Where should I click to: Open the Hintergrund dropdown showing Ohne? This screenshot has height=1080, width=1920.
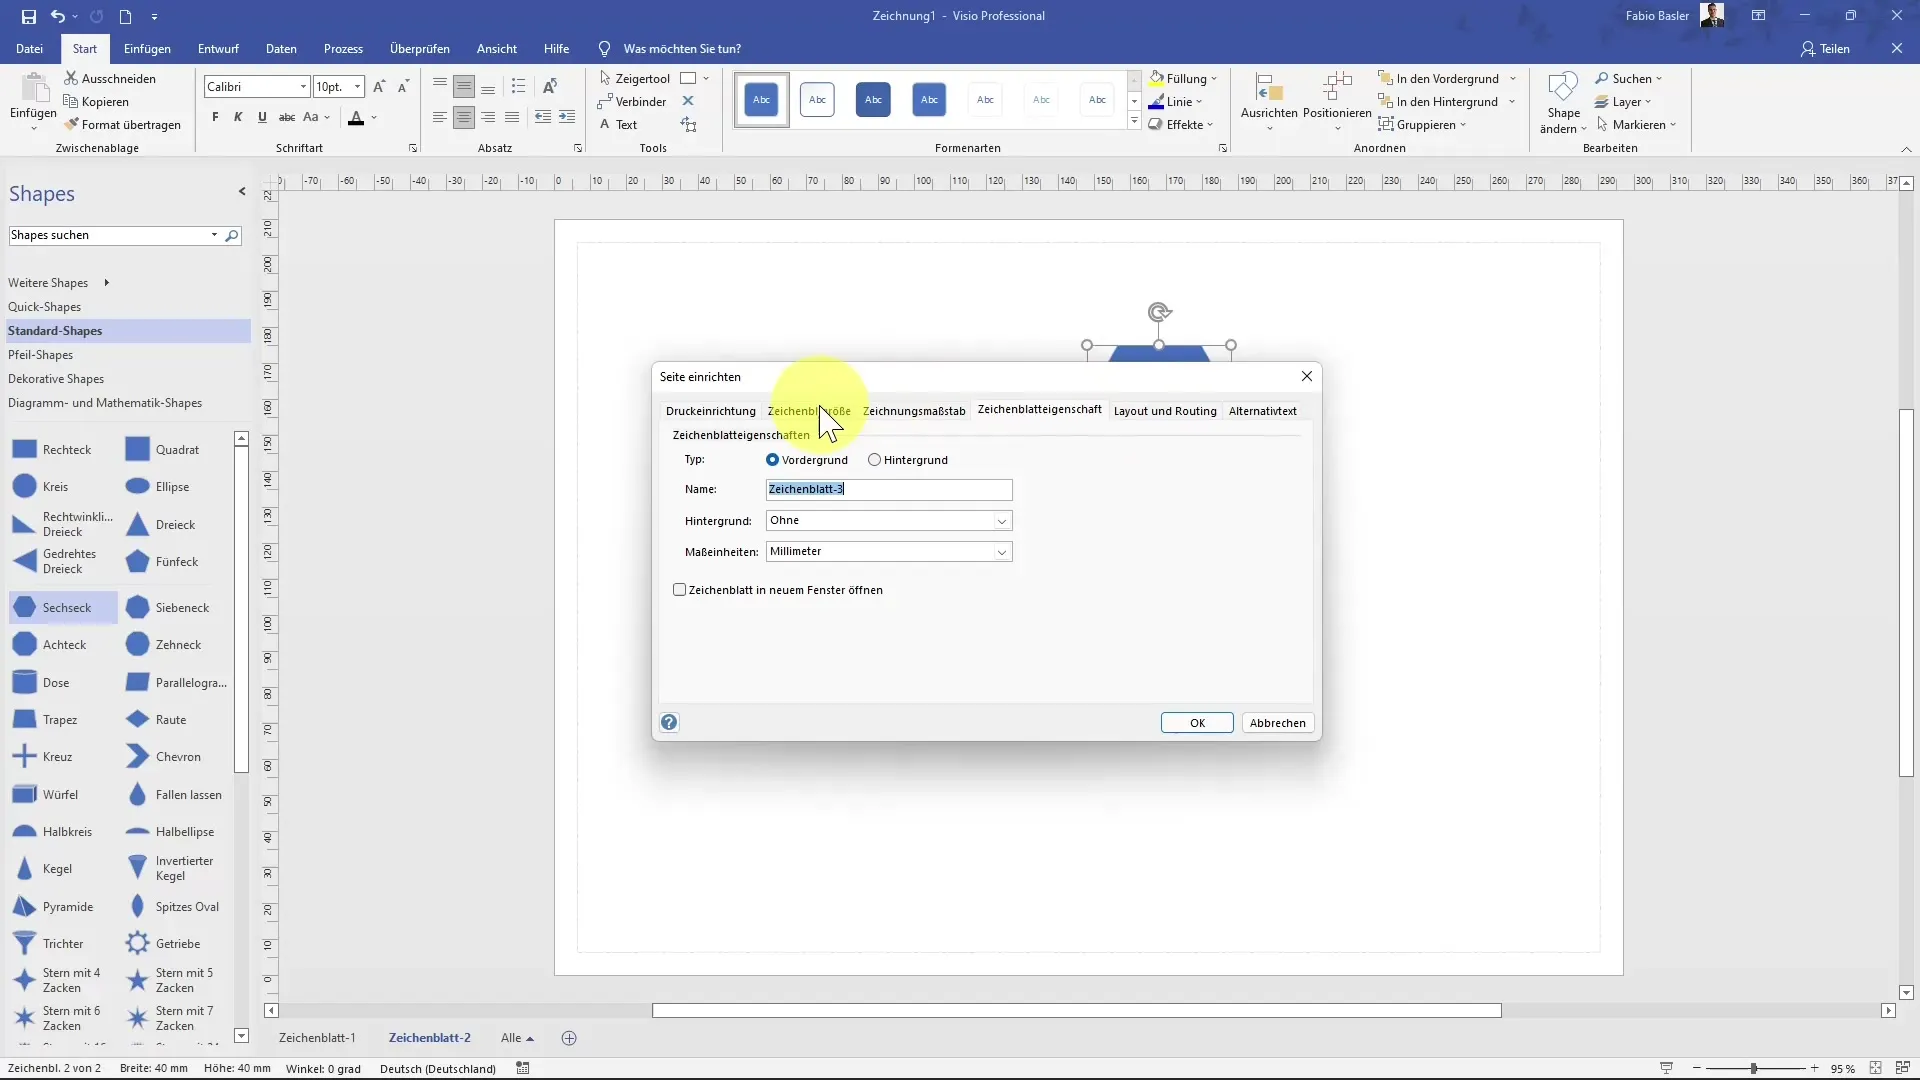[x=889, y=520]
